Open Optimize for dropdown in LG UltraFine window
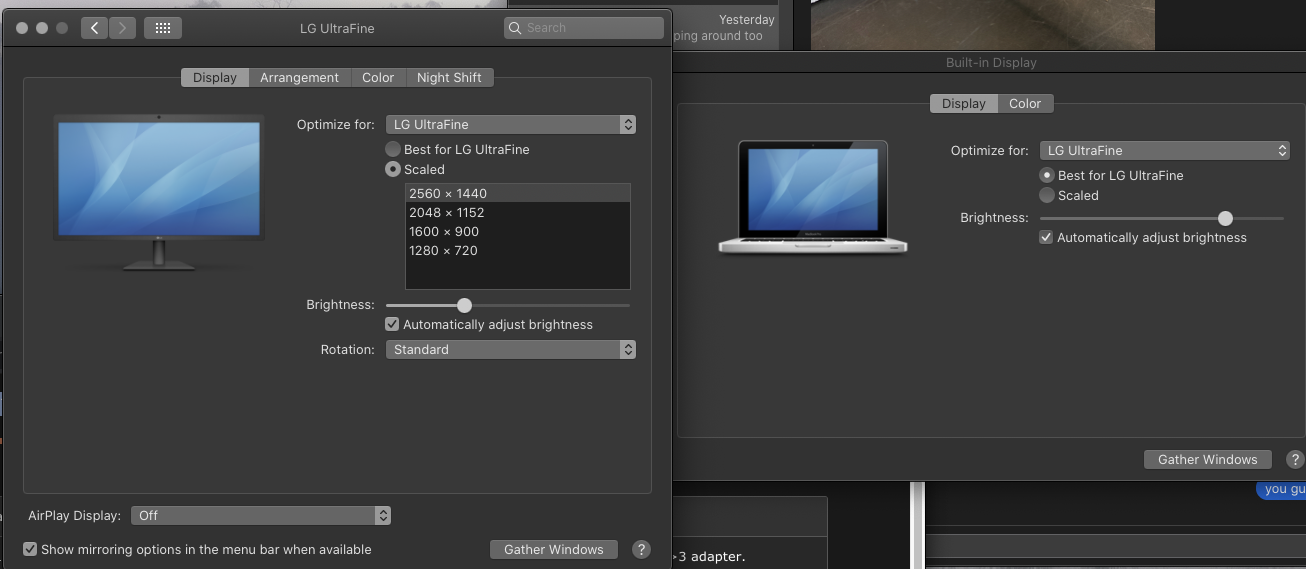 pyautogui.click(x=511, y=125)
